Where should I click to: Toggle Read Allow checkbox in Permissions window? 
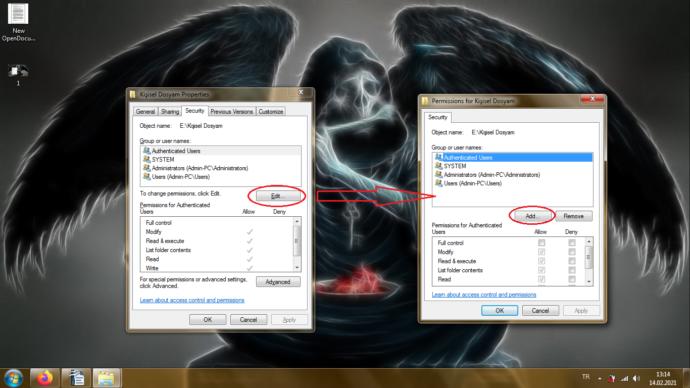click(542, 279)
